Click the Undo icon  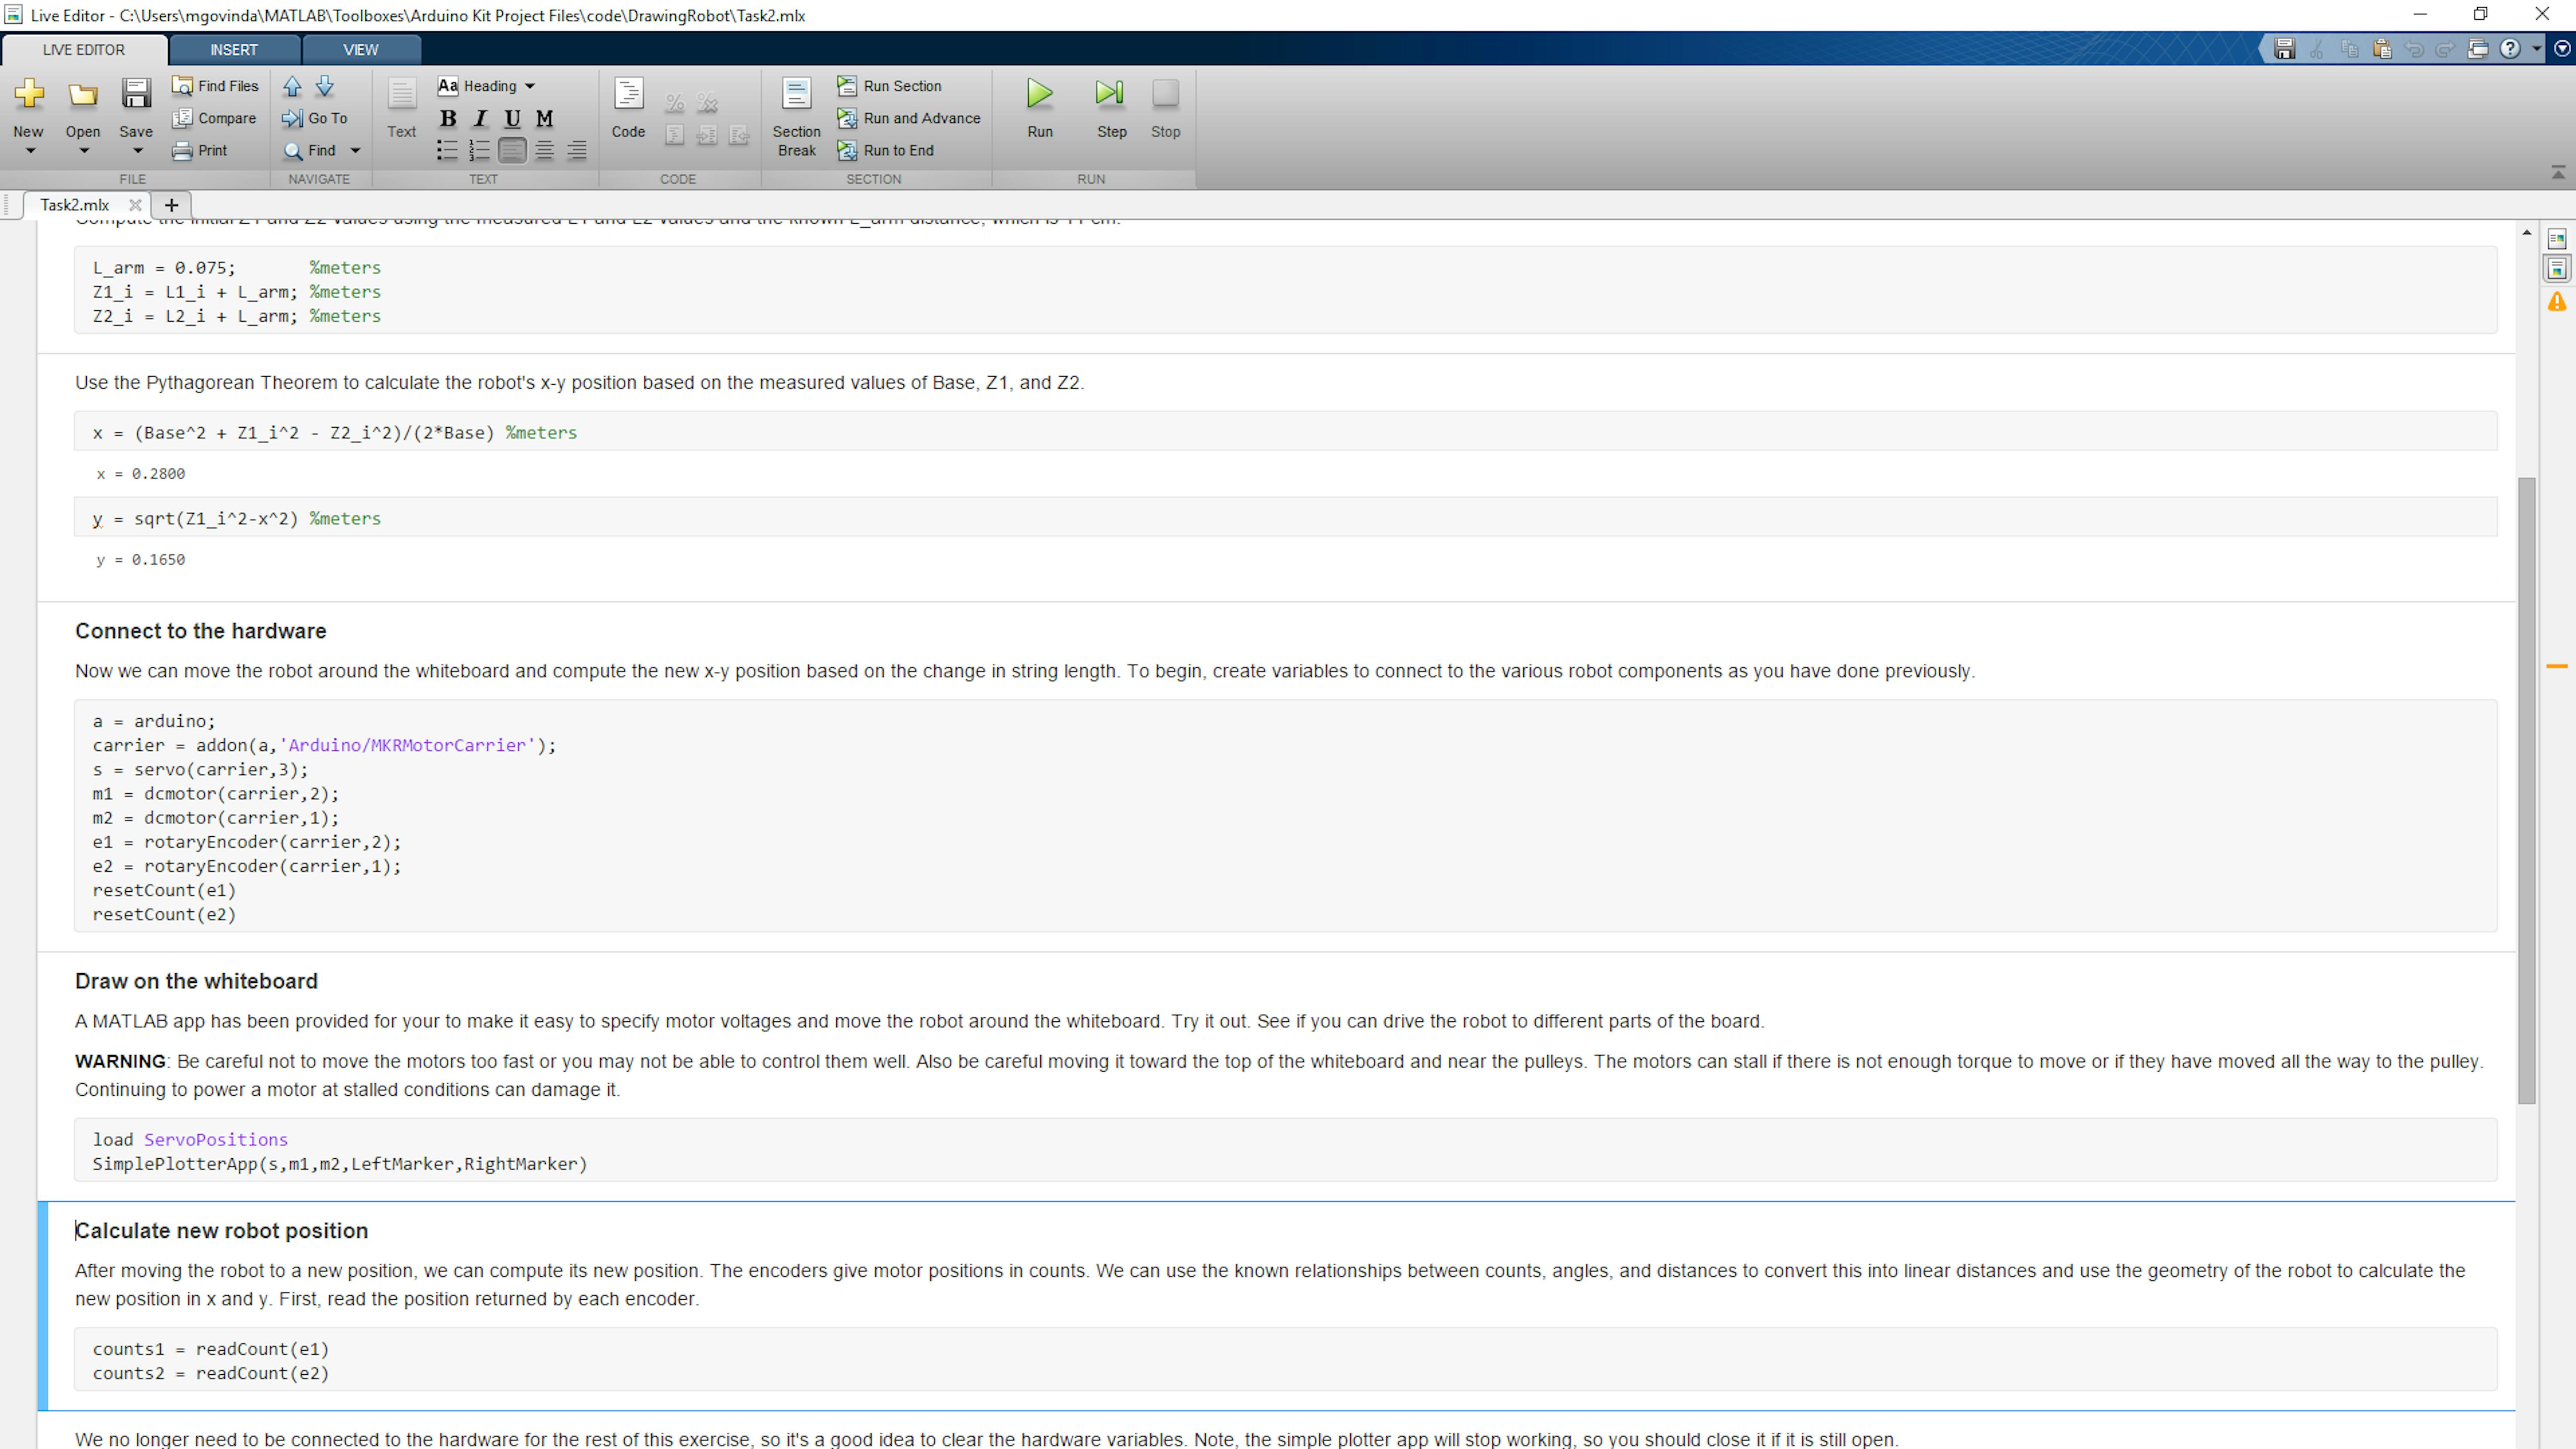point(2414,49)
